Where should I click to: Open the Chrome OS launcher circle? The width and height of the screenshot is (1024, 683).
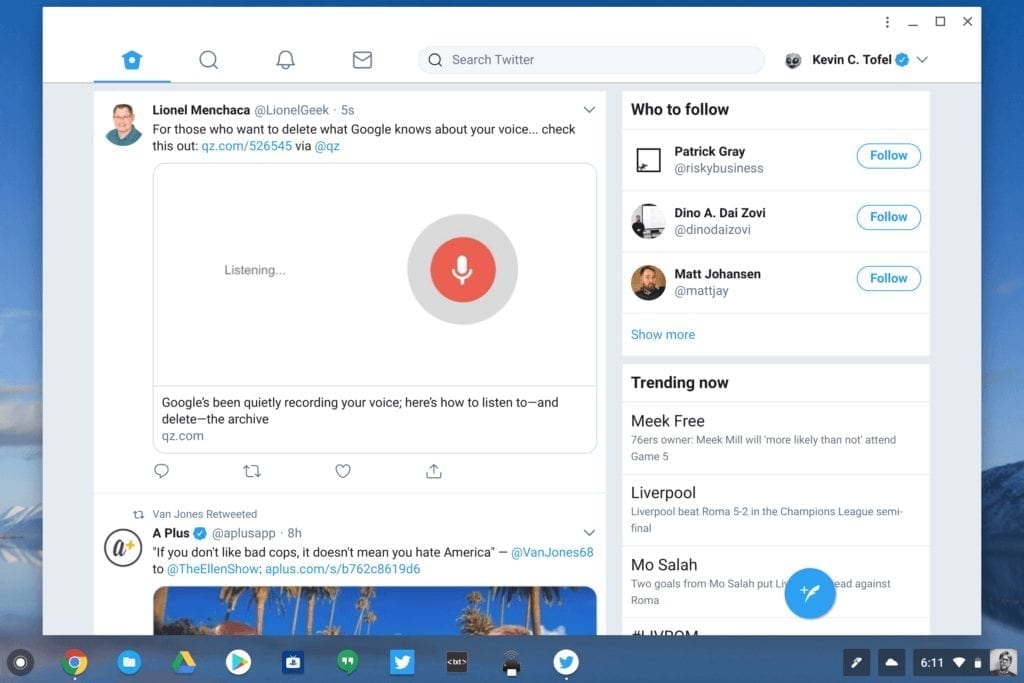click(20, 663)
